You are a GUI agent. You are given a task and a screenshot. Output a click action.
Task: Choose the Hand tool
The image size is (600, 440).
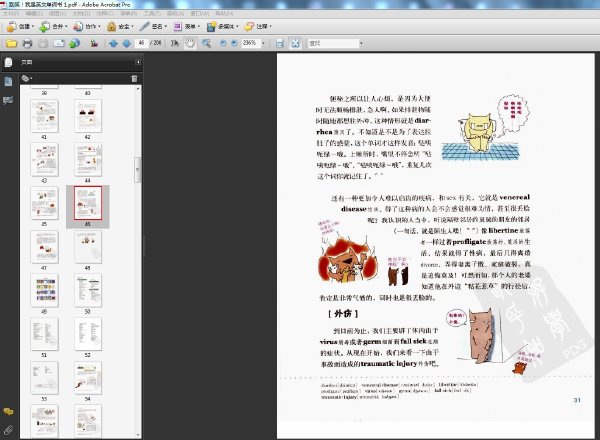190,43
